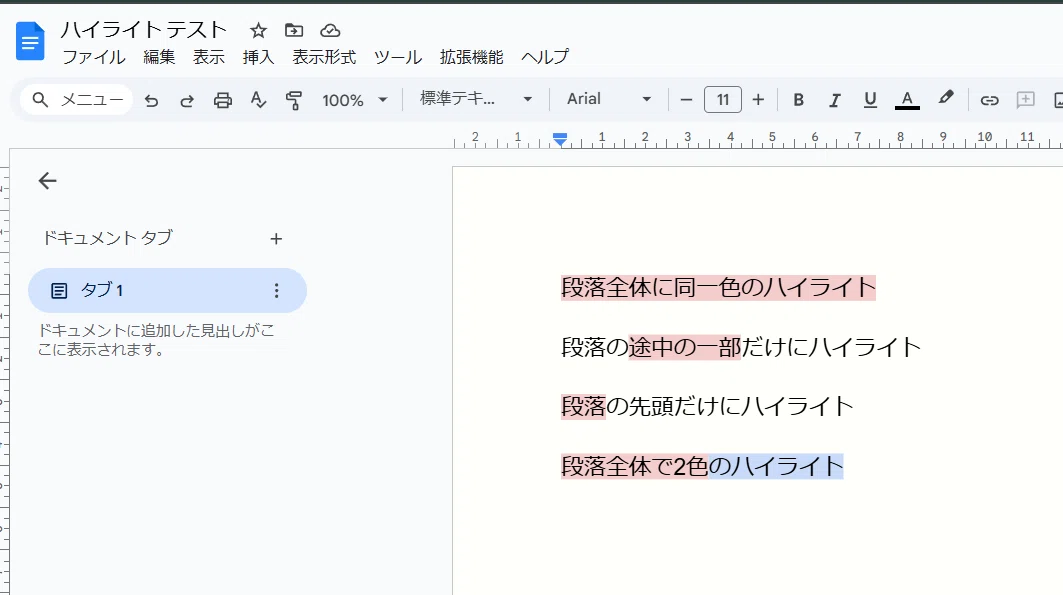Click the move-to-folder icon

pos(294,30)
